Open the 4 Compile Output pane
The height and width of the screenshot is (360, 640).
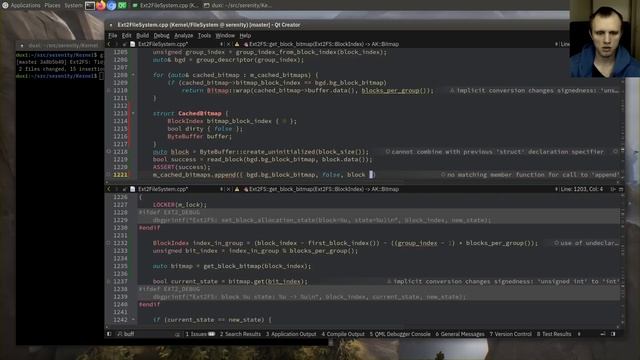coord(343,334)
